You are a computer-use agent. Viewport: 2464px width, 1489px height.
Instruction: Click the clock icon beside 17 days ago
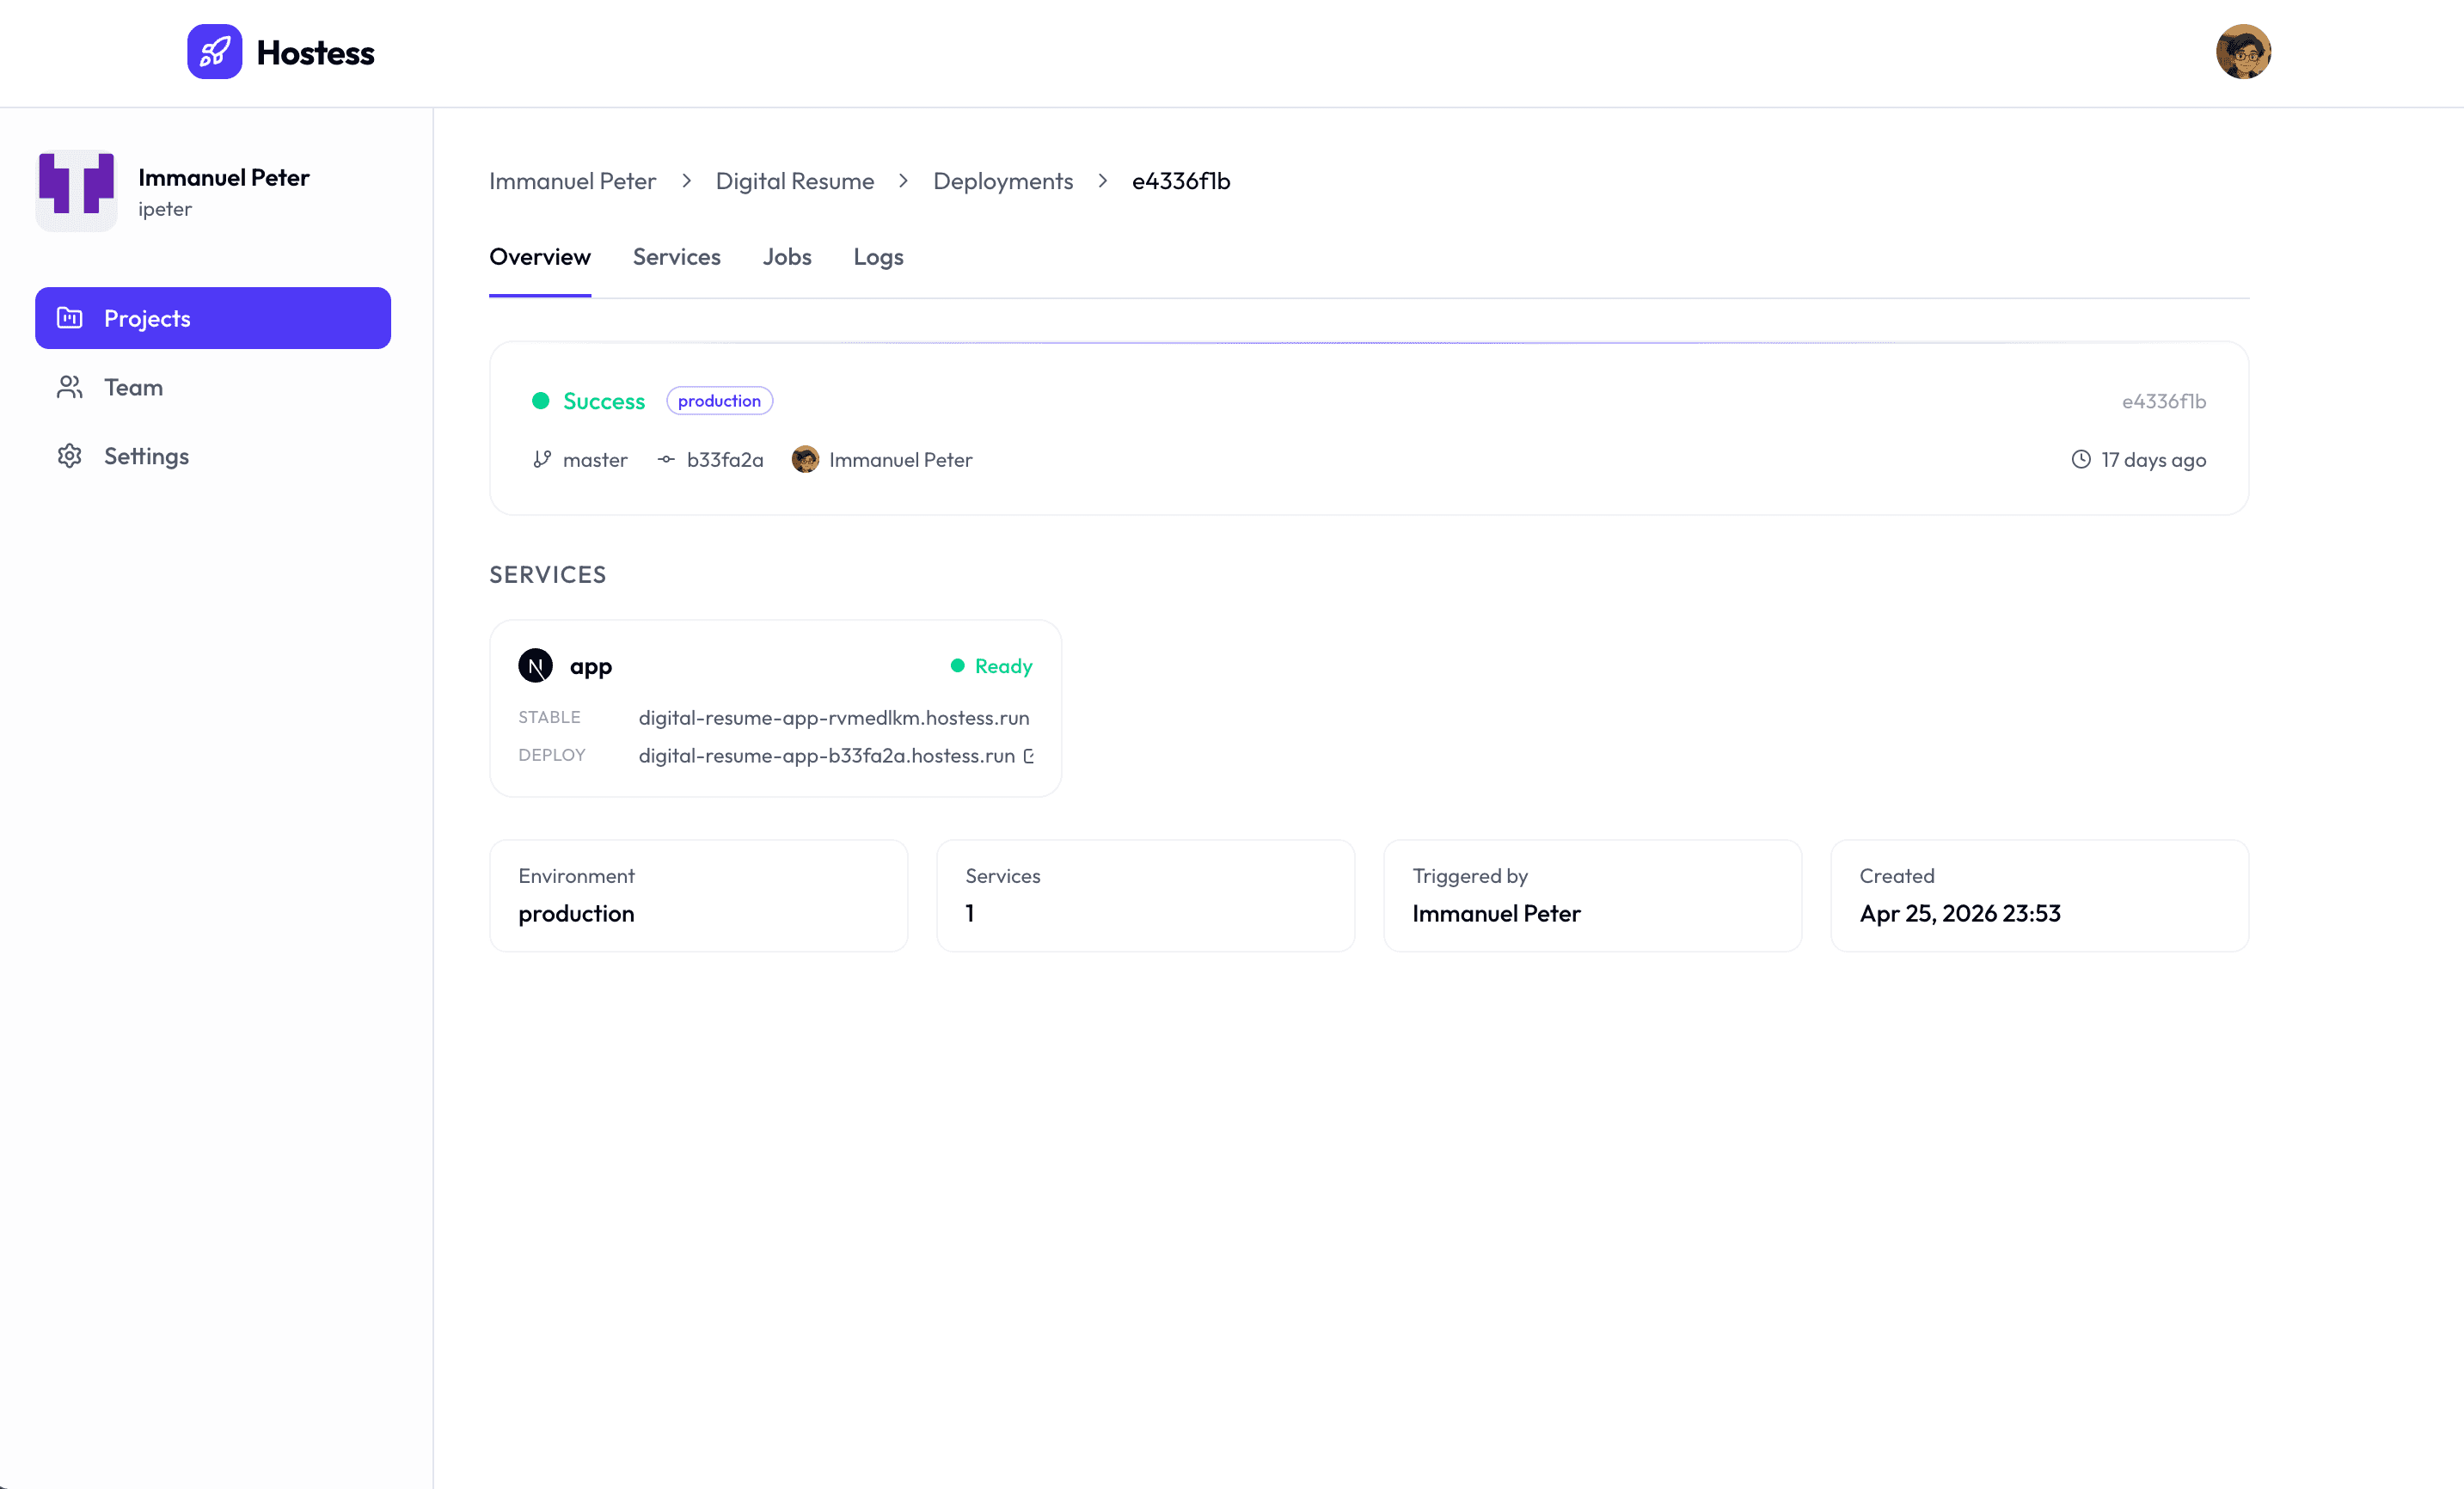[2081, 459]
